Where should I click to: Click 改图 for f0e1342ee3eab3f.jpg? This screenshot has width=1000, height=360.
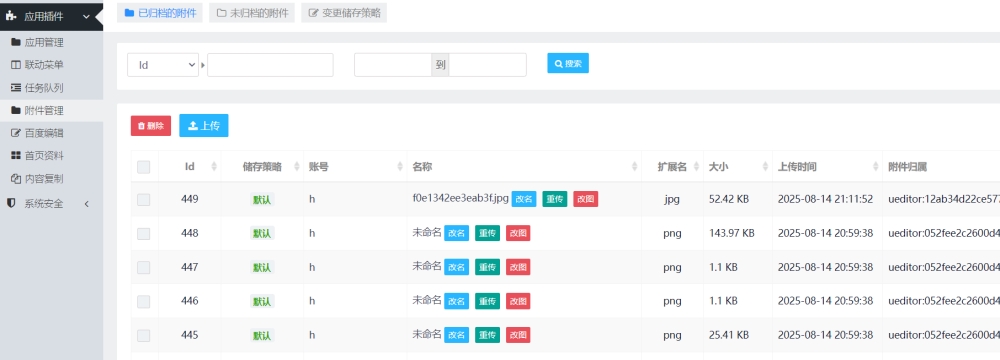585,199
